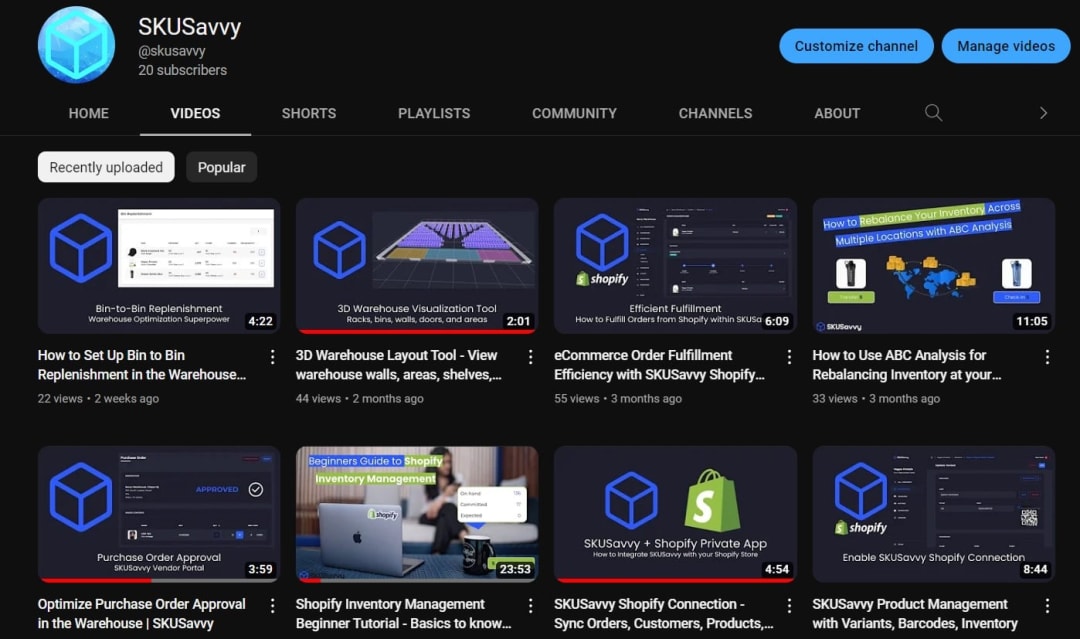
Task: Open the Community tab
Action: 574,114
